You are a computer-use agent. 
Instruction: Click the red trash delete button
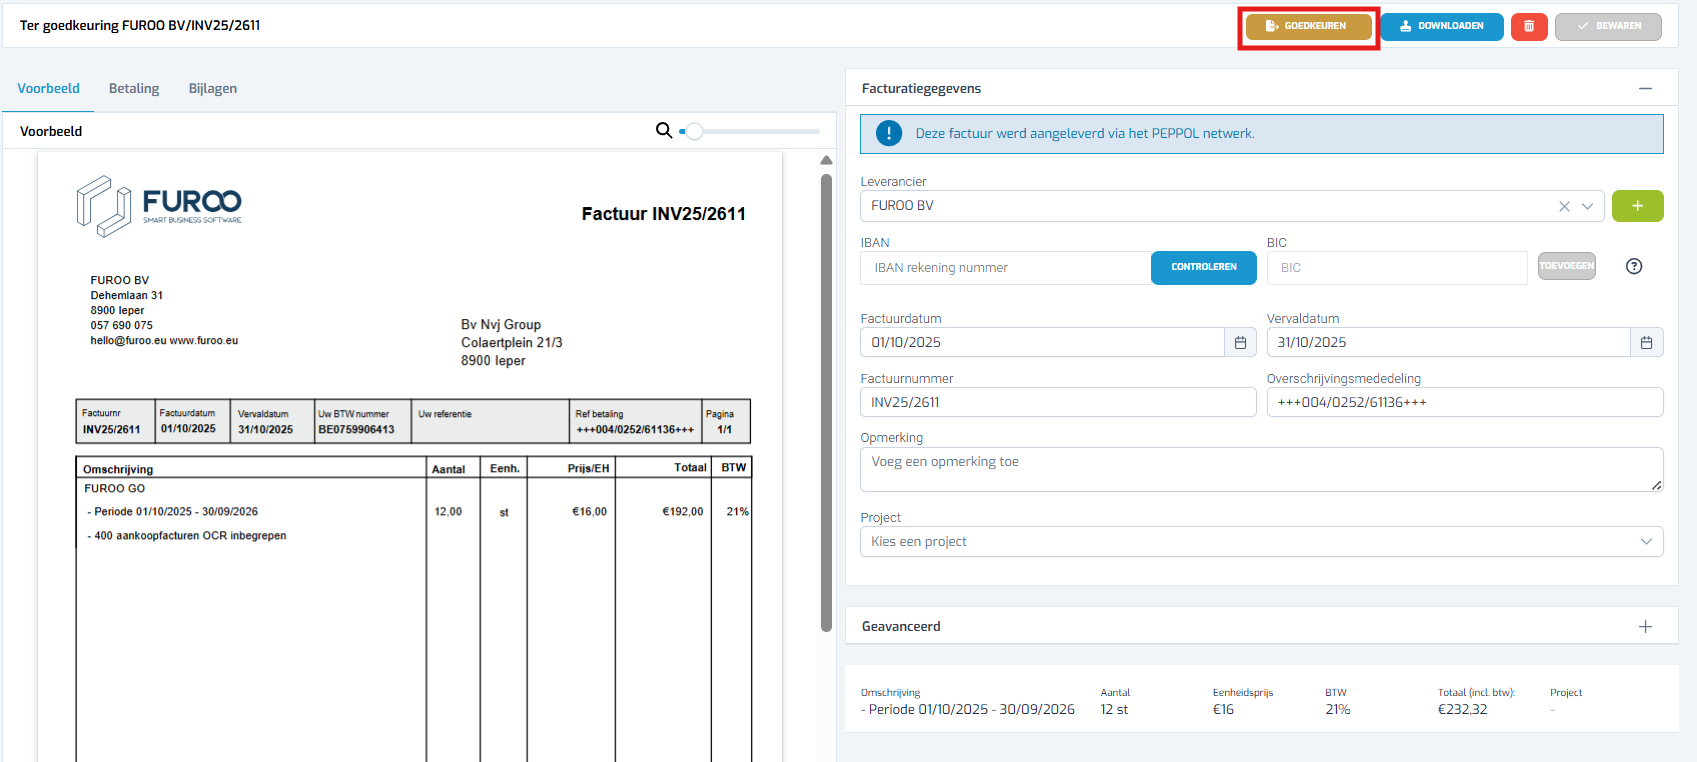(x=1529, y=26)
